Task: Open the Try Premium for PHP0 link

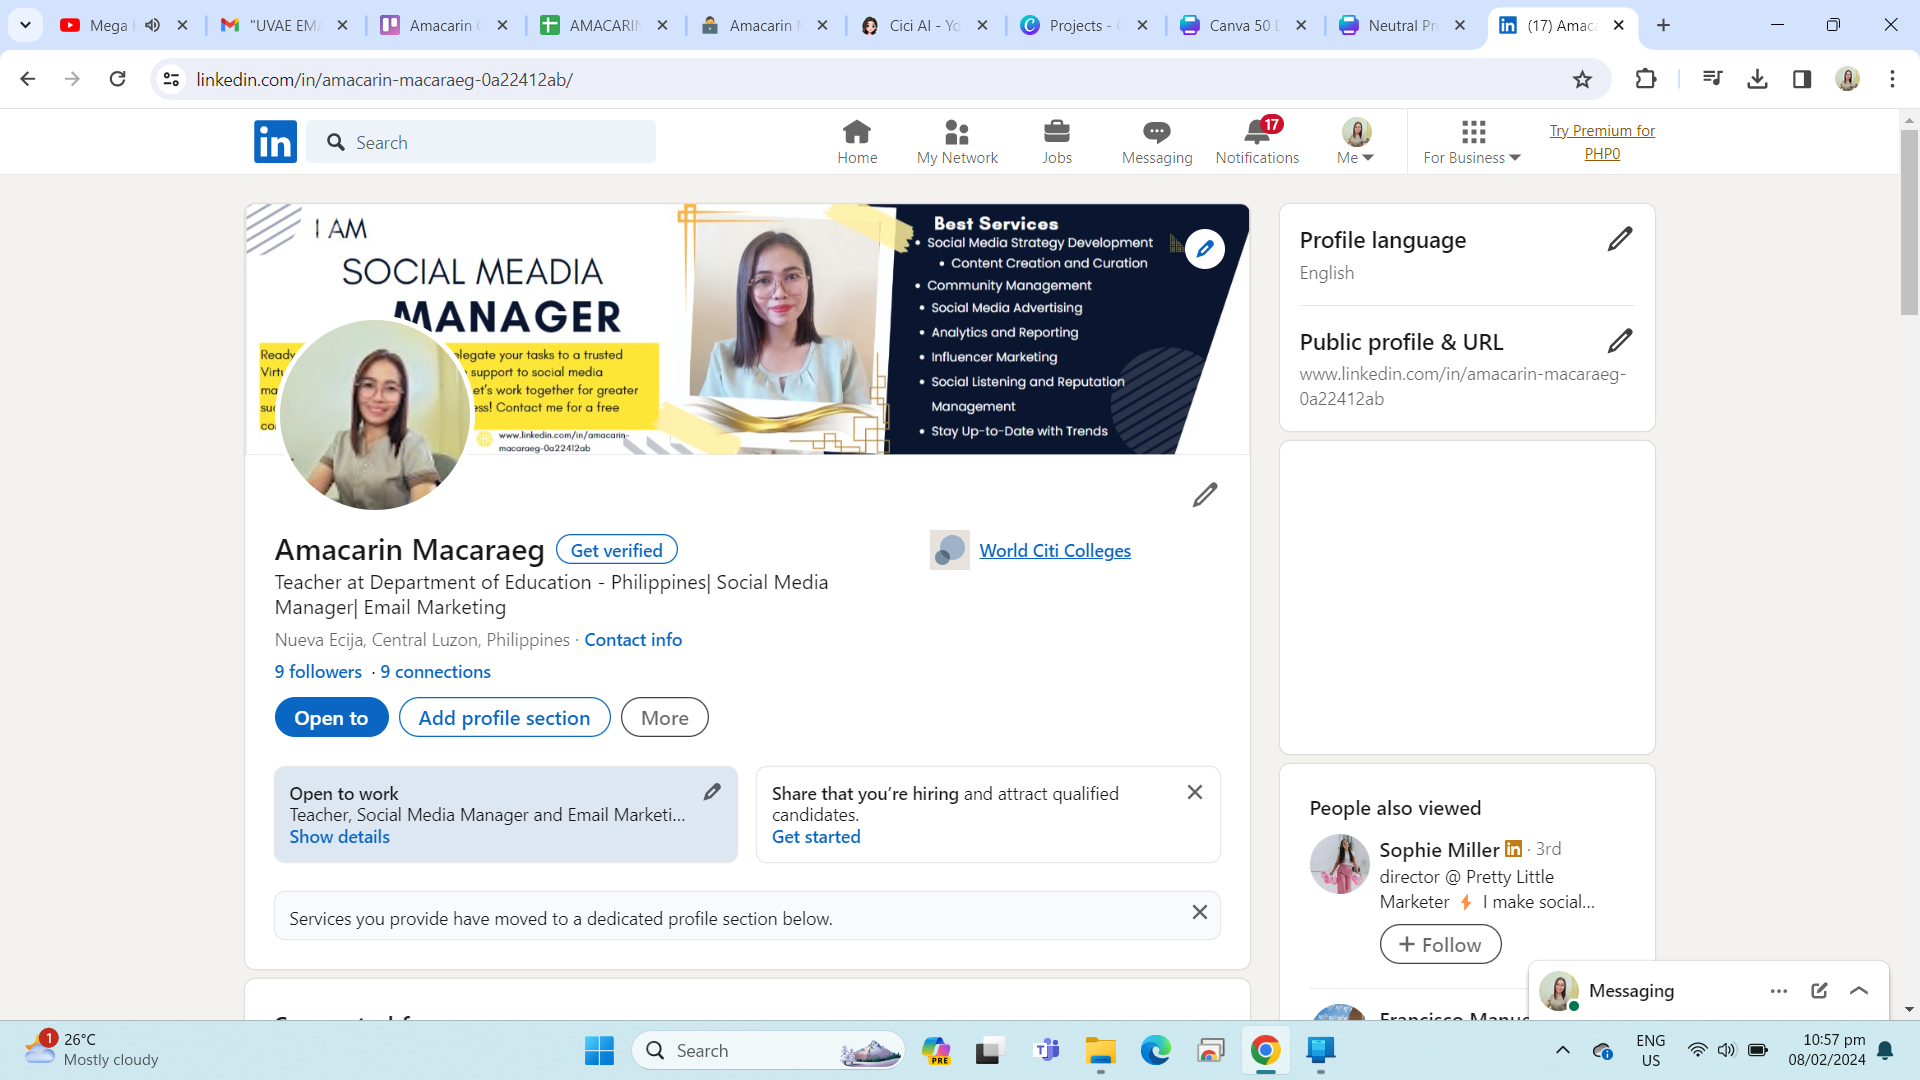Action: coord(1601,142)
